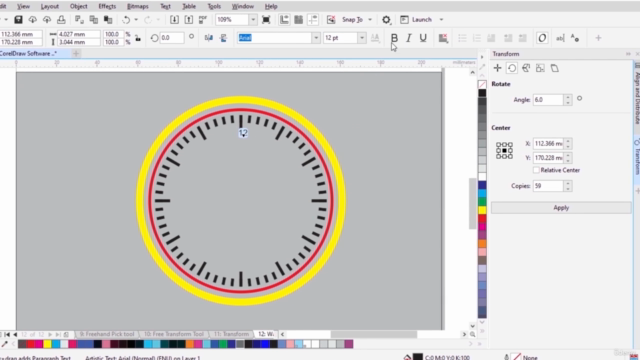Open the Snap To dropdown

[370, 20]
